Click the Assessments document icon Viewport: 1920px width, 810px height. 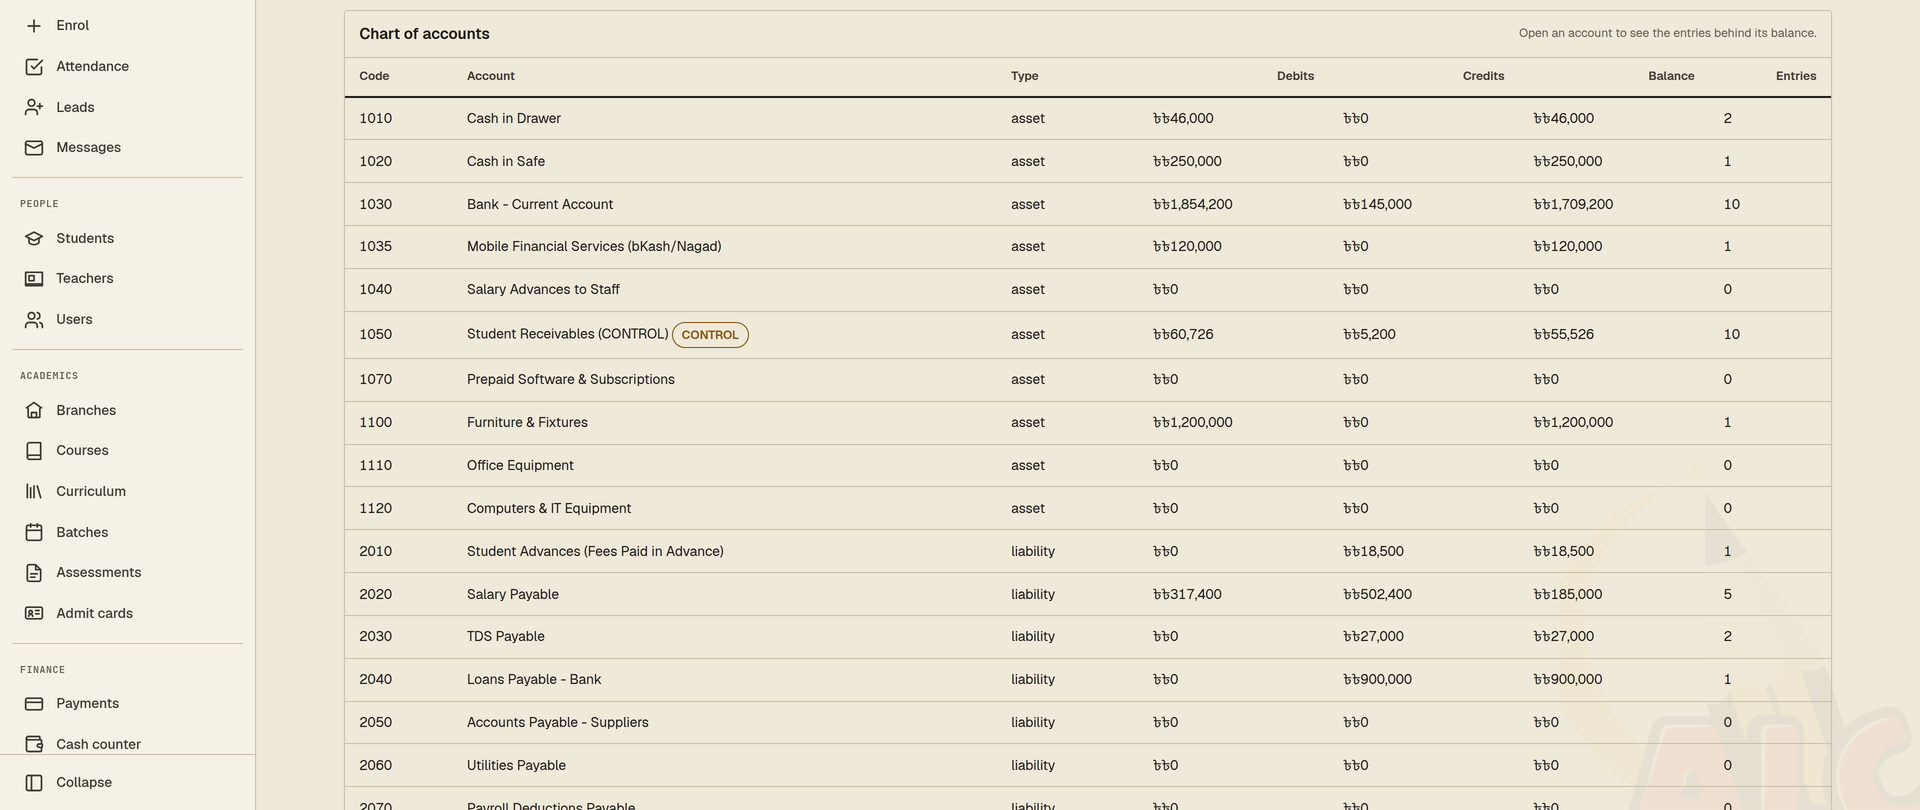point(34,573)
